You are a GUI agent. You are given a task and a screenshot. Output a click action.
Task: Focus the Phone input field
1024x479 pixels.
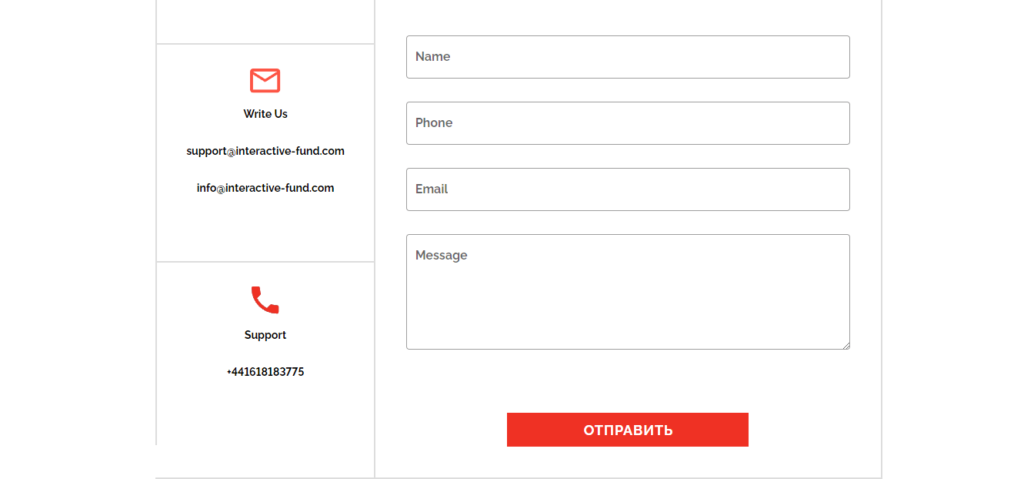point(628,123)
